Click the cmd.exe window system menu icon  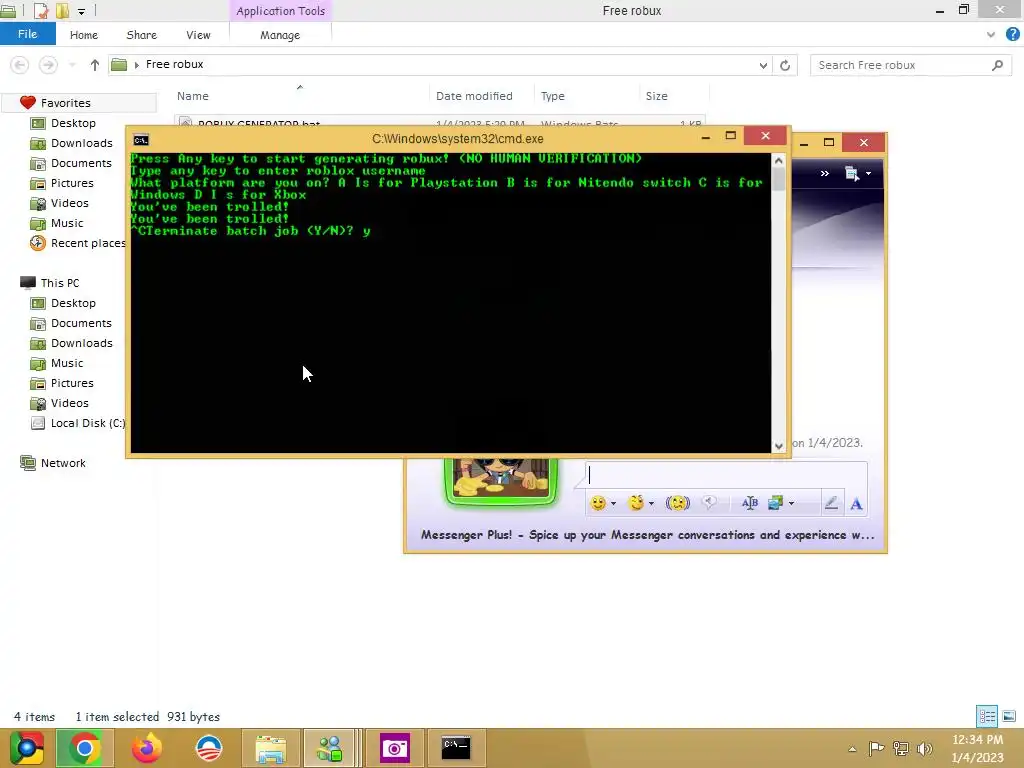coord(140,139)
